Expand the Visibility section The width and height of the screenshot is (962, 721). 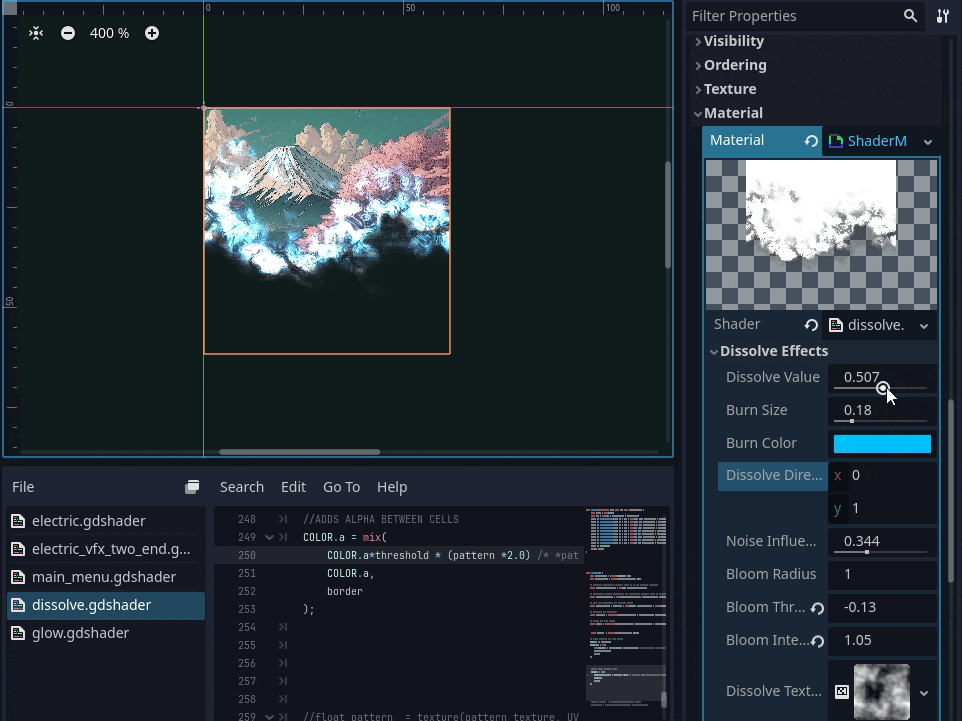click(733, 41)
